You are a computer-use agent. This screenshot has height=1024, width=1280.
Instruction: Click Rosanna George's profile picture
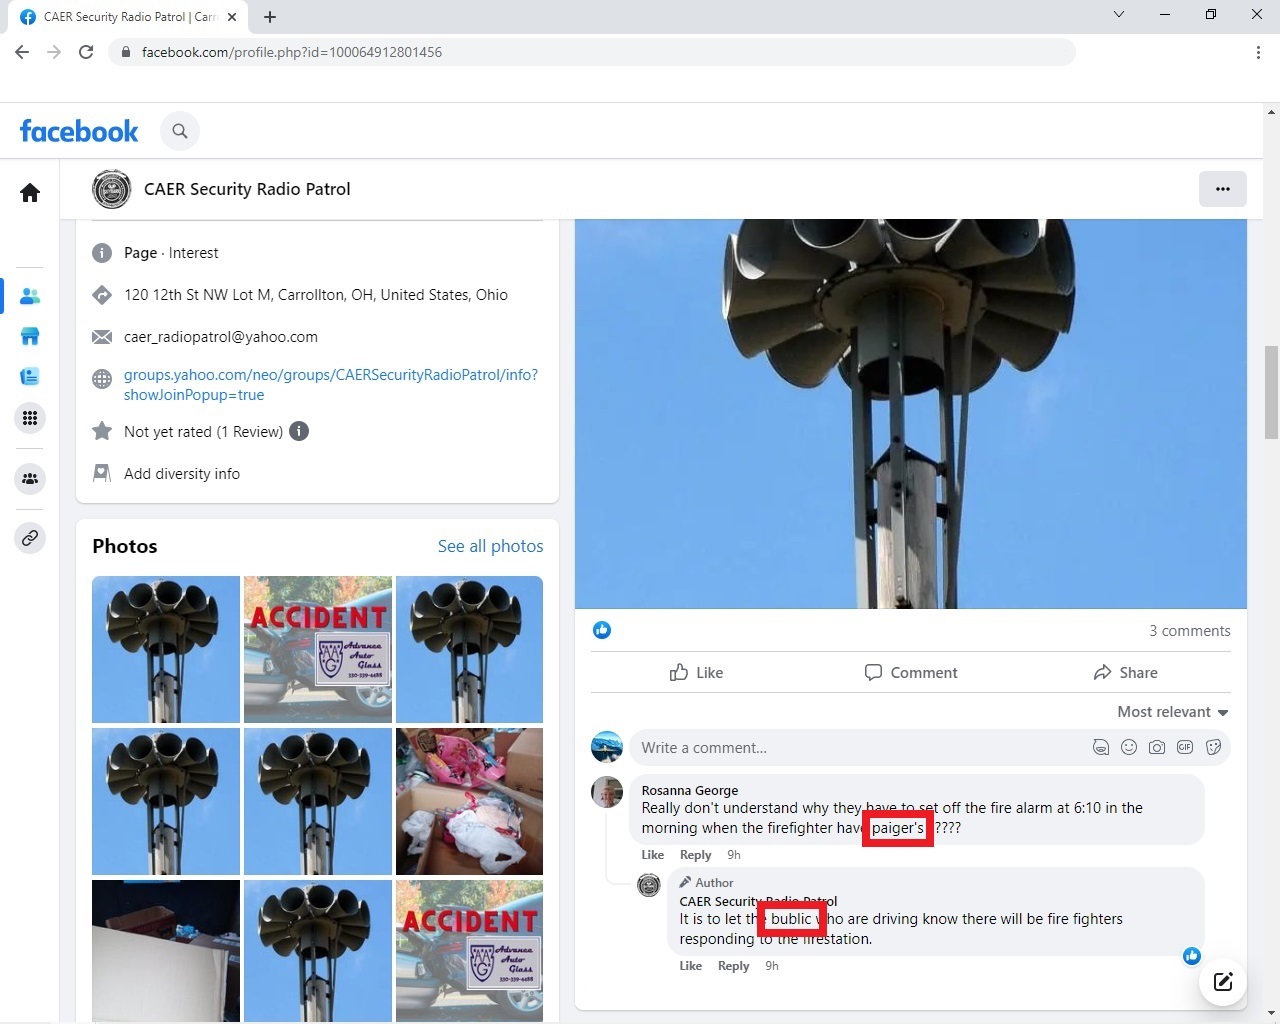pos(607,792)
